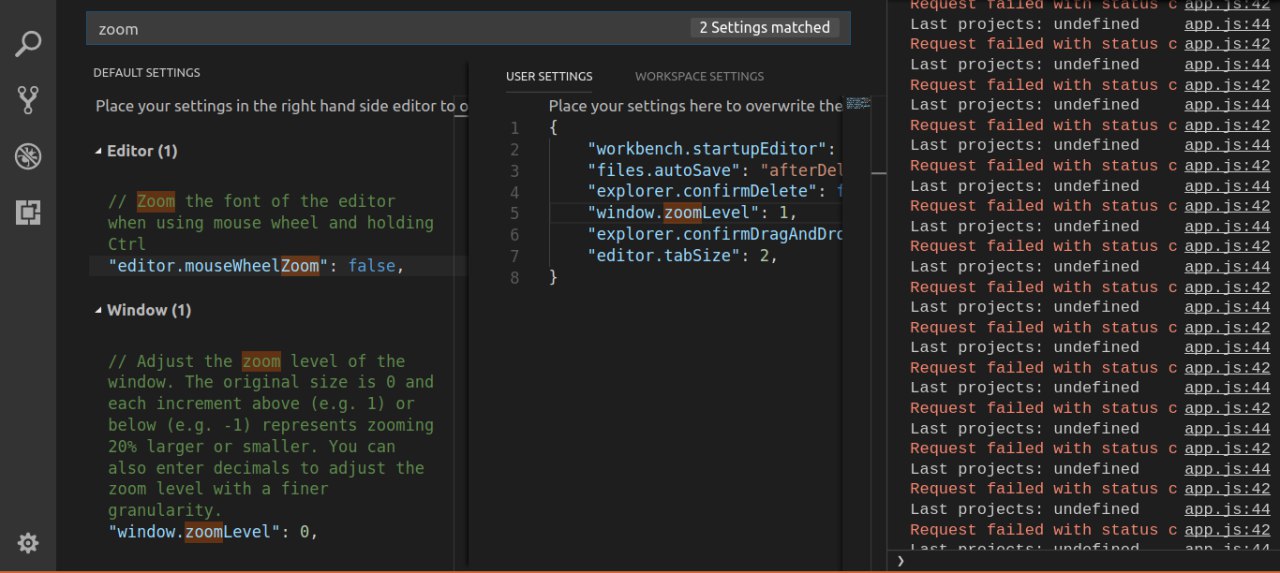Image resolution: width=1280 pixels, height=573 pixels.
Task: Click the minimap in User Settings editor
Action: click(858, 103)
